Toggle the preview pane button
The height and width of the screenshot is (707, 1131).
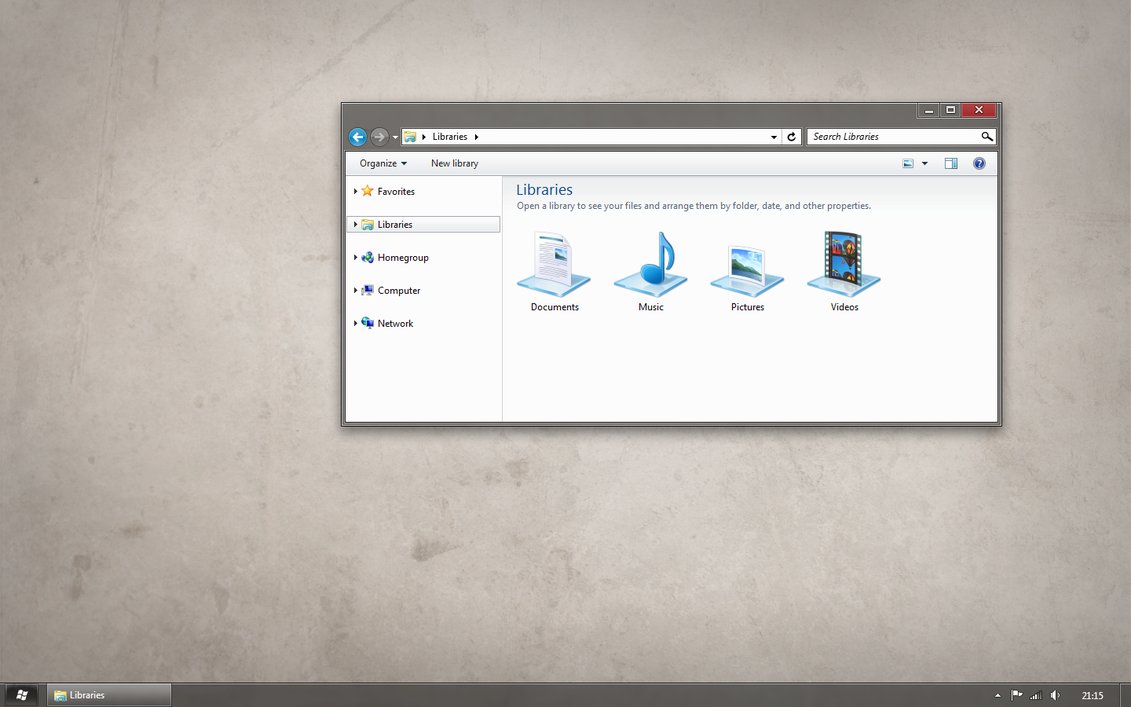(951, 163)
